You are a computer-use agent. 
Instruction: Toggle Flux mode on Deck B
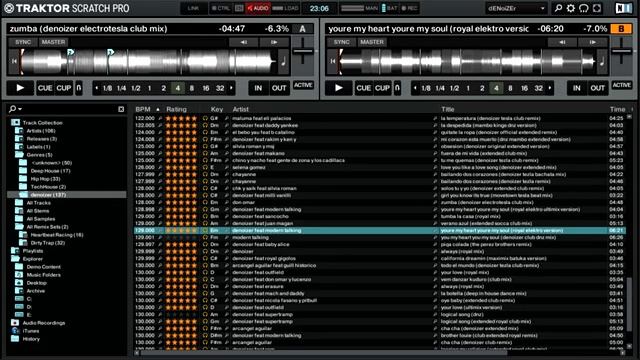(397, 88)
